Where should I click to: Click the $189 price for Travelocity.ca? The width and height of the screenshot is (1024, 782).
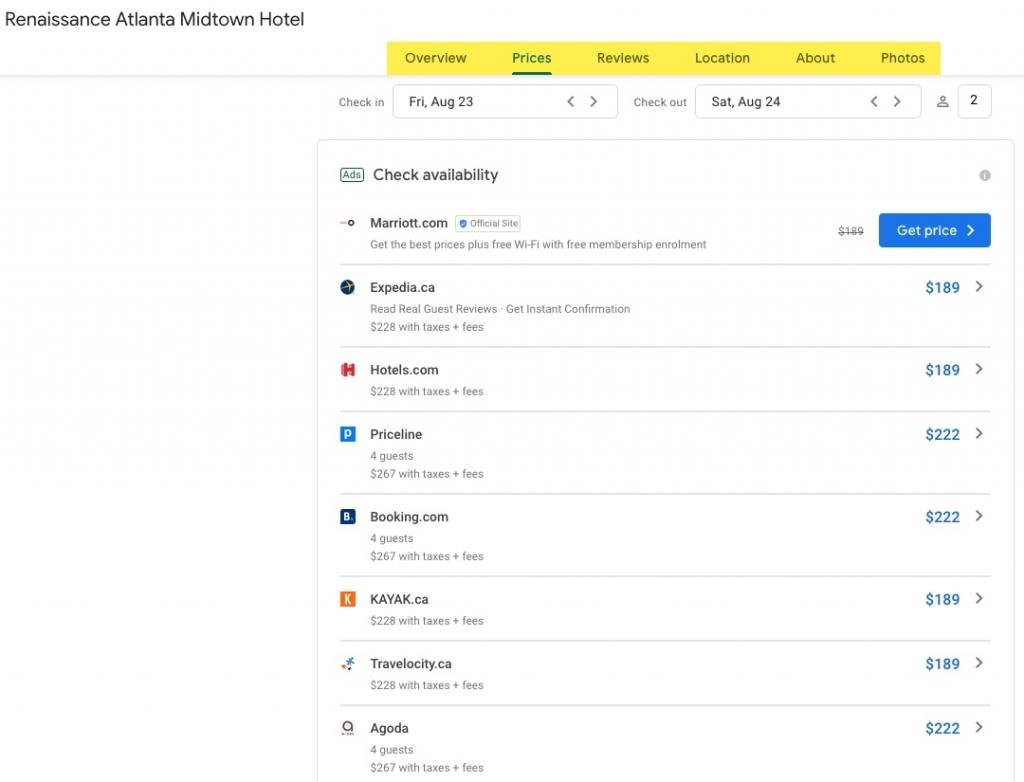click(x=942, y=664)
